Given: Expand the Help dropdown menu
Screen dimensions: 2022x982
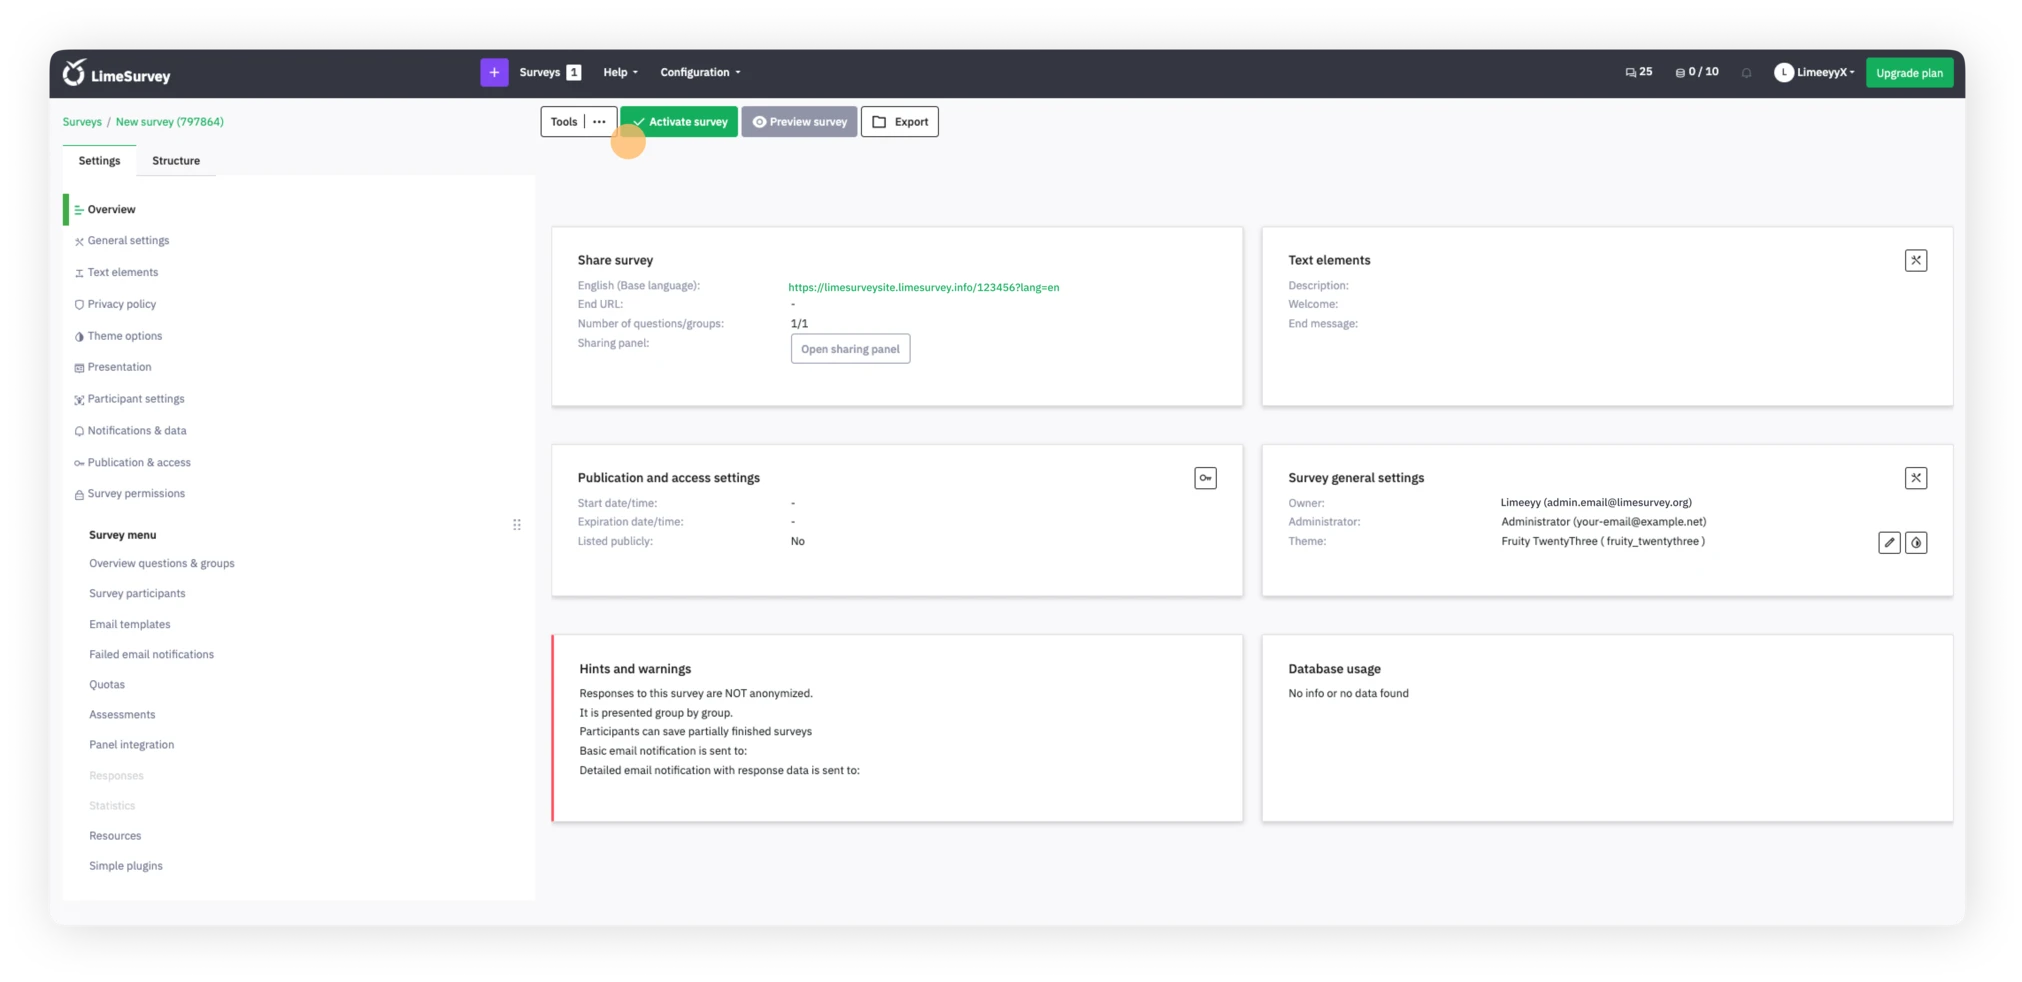Looking at the screenshot, I should tap(620, 72).
